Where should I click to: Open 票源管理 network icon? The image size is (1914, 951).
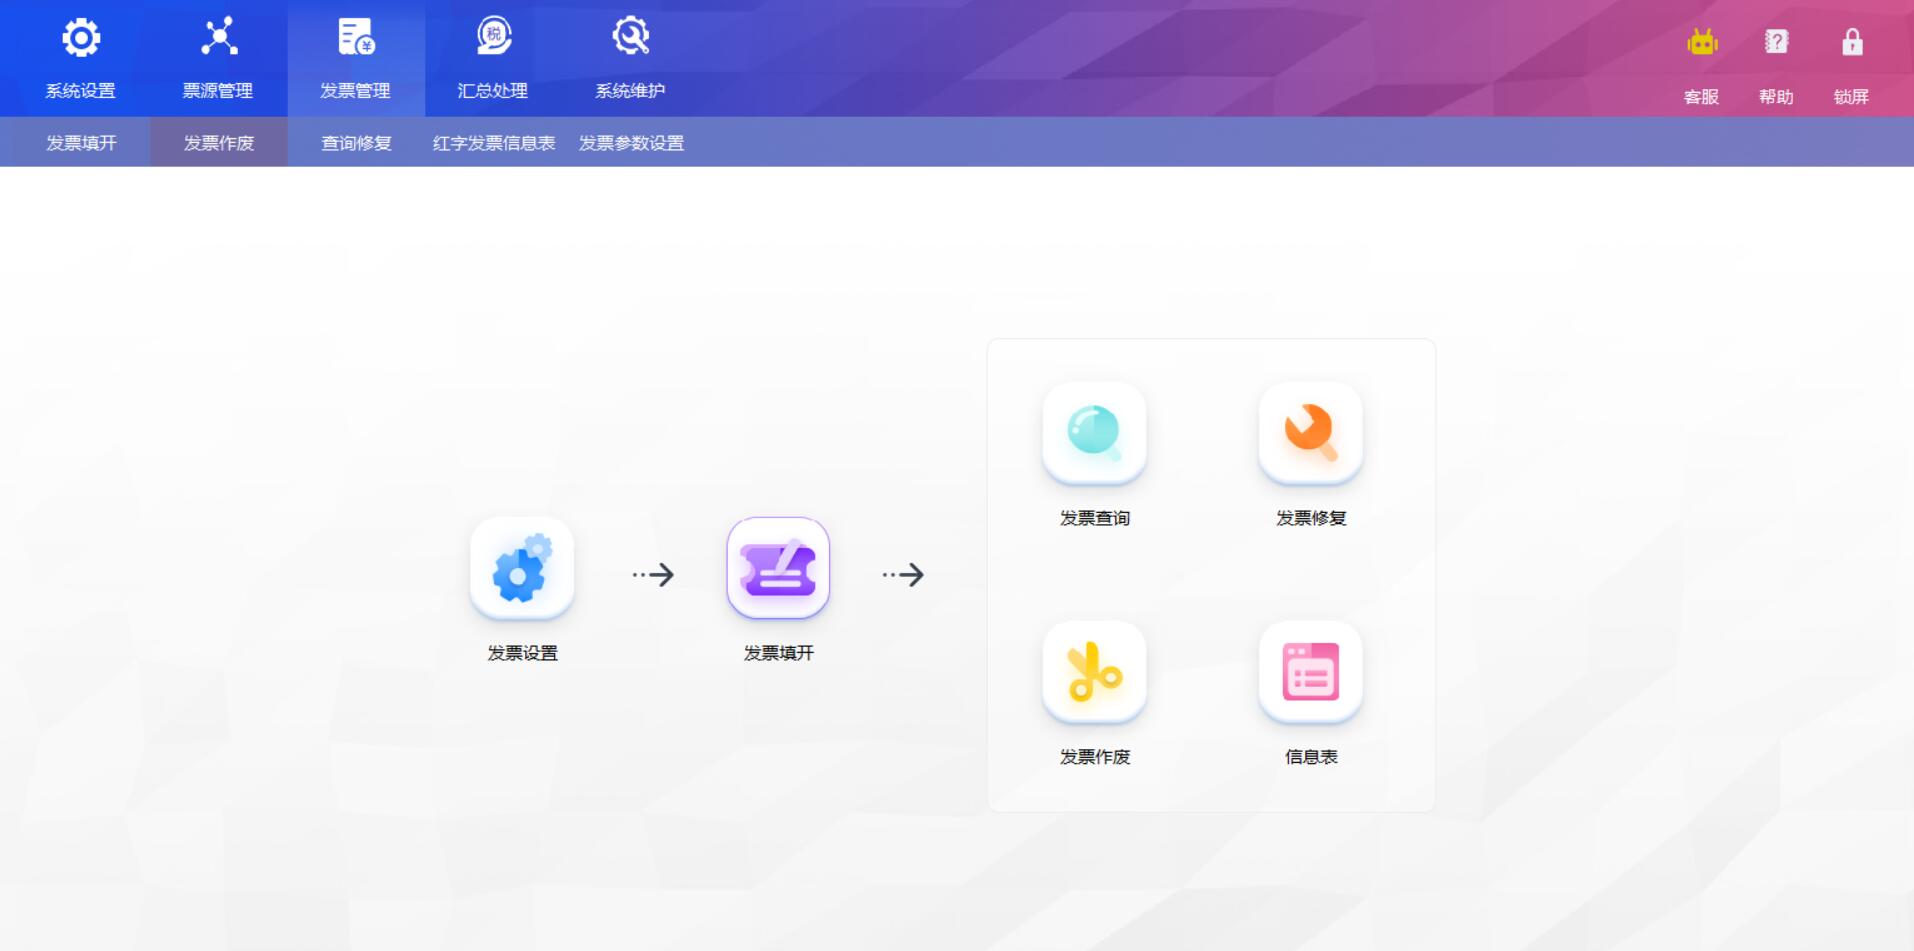[x=219, y=37]
